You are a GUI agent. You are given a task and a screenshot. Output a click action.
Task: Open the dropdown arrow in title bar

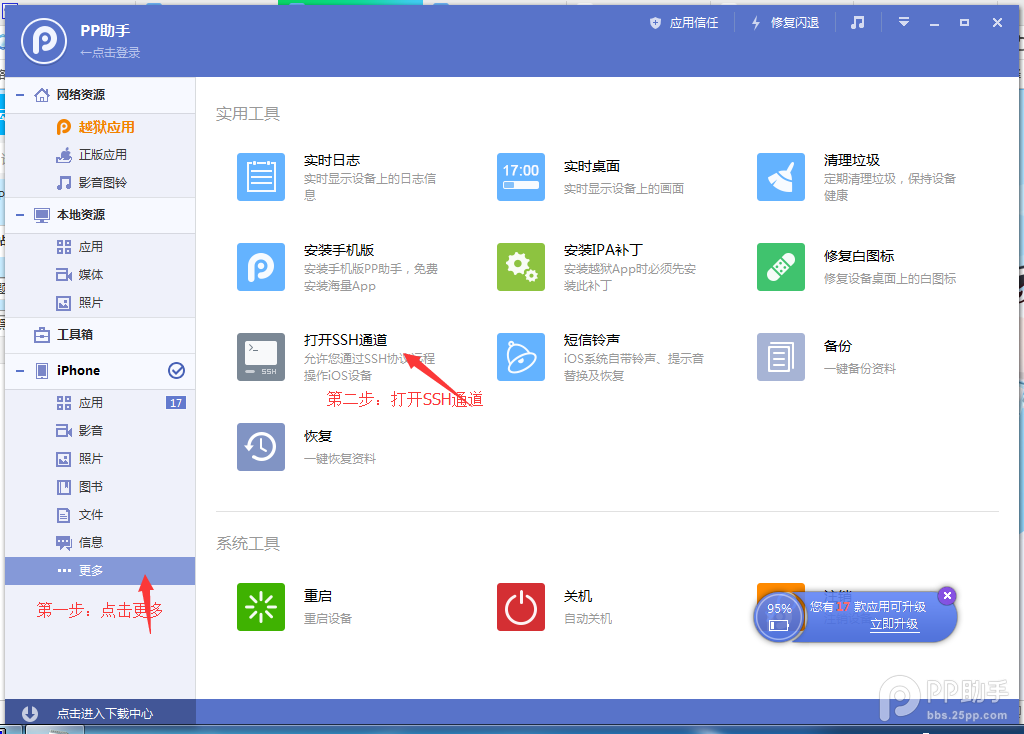(903, 21)
